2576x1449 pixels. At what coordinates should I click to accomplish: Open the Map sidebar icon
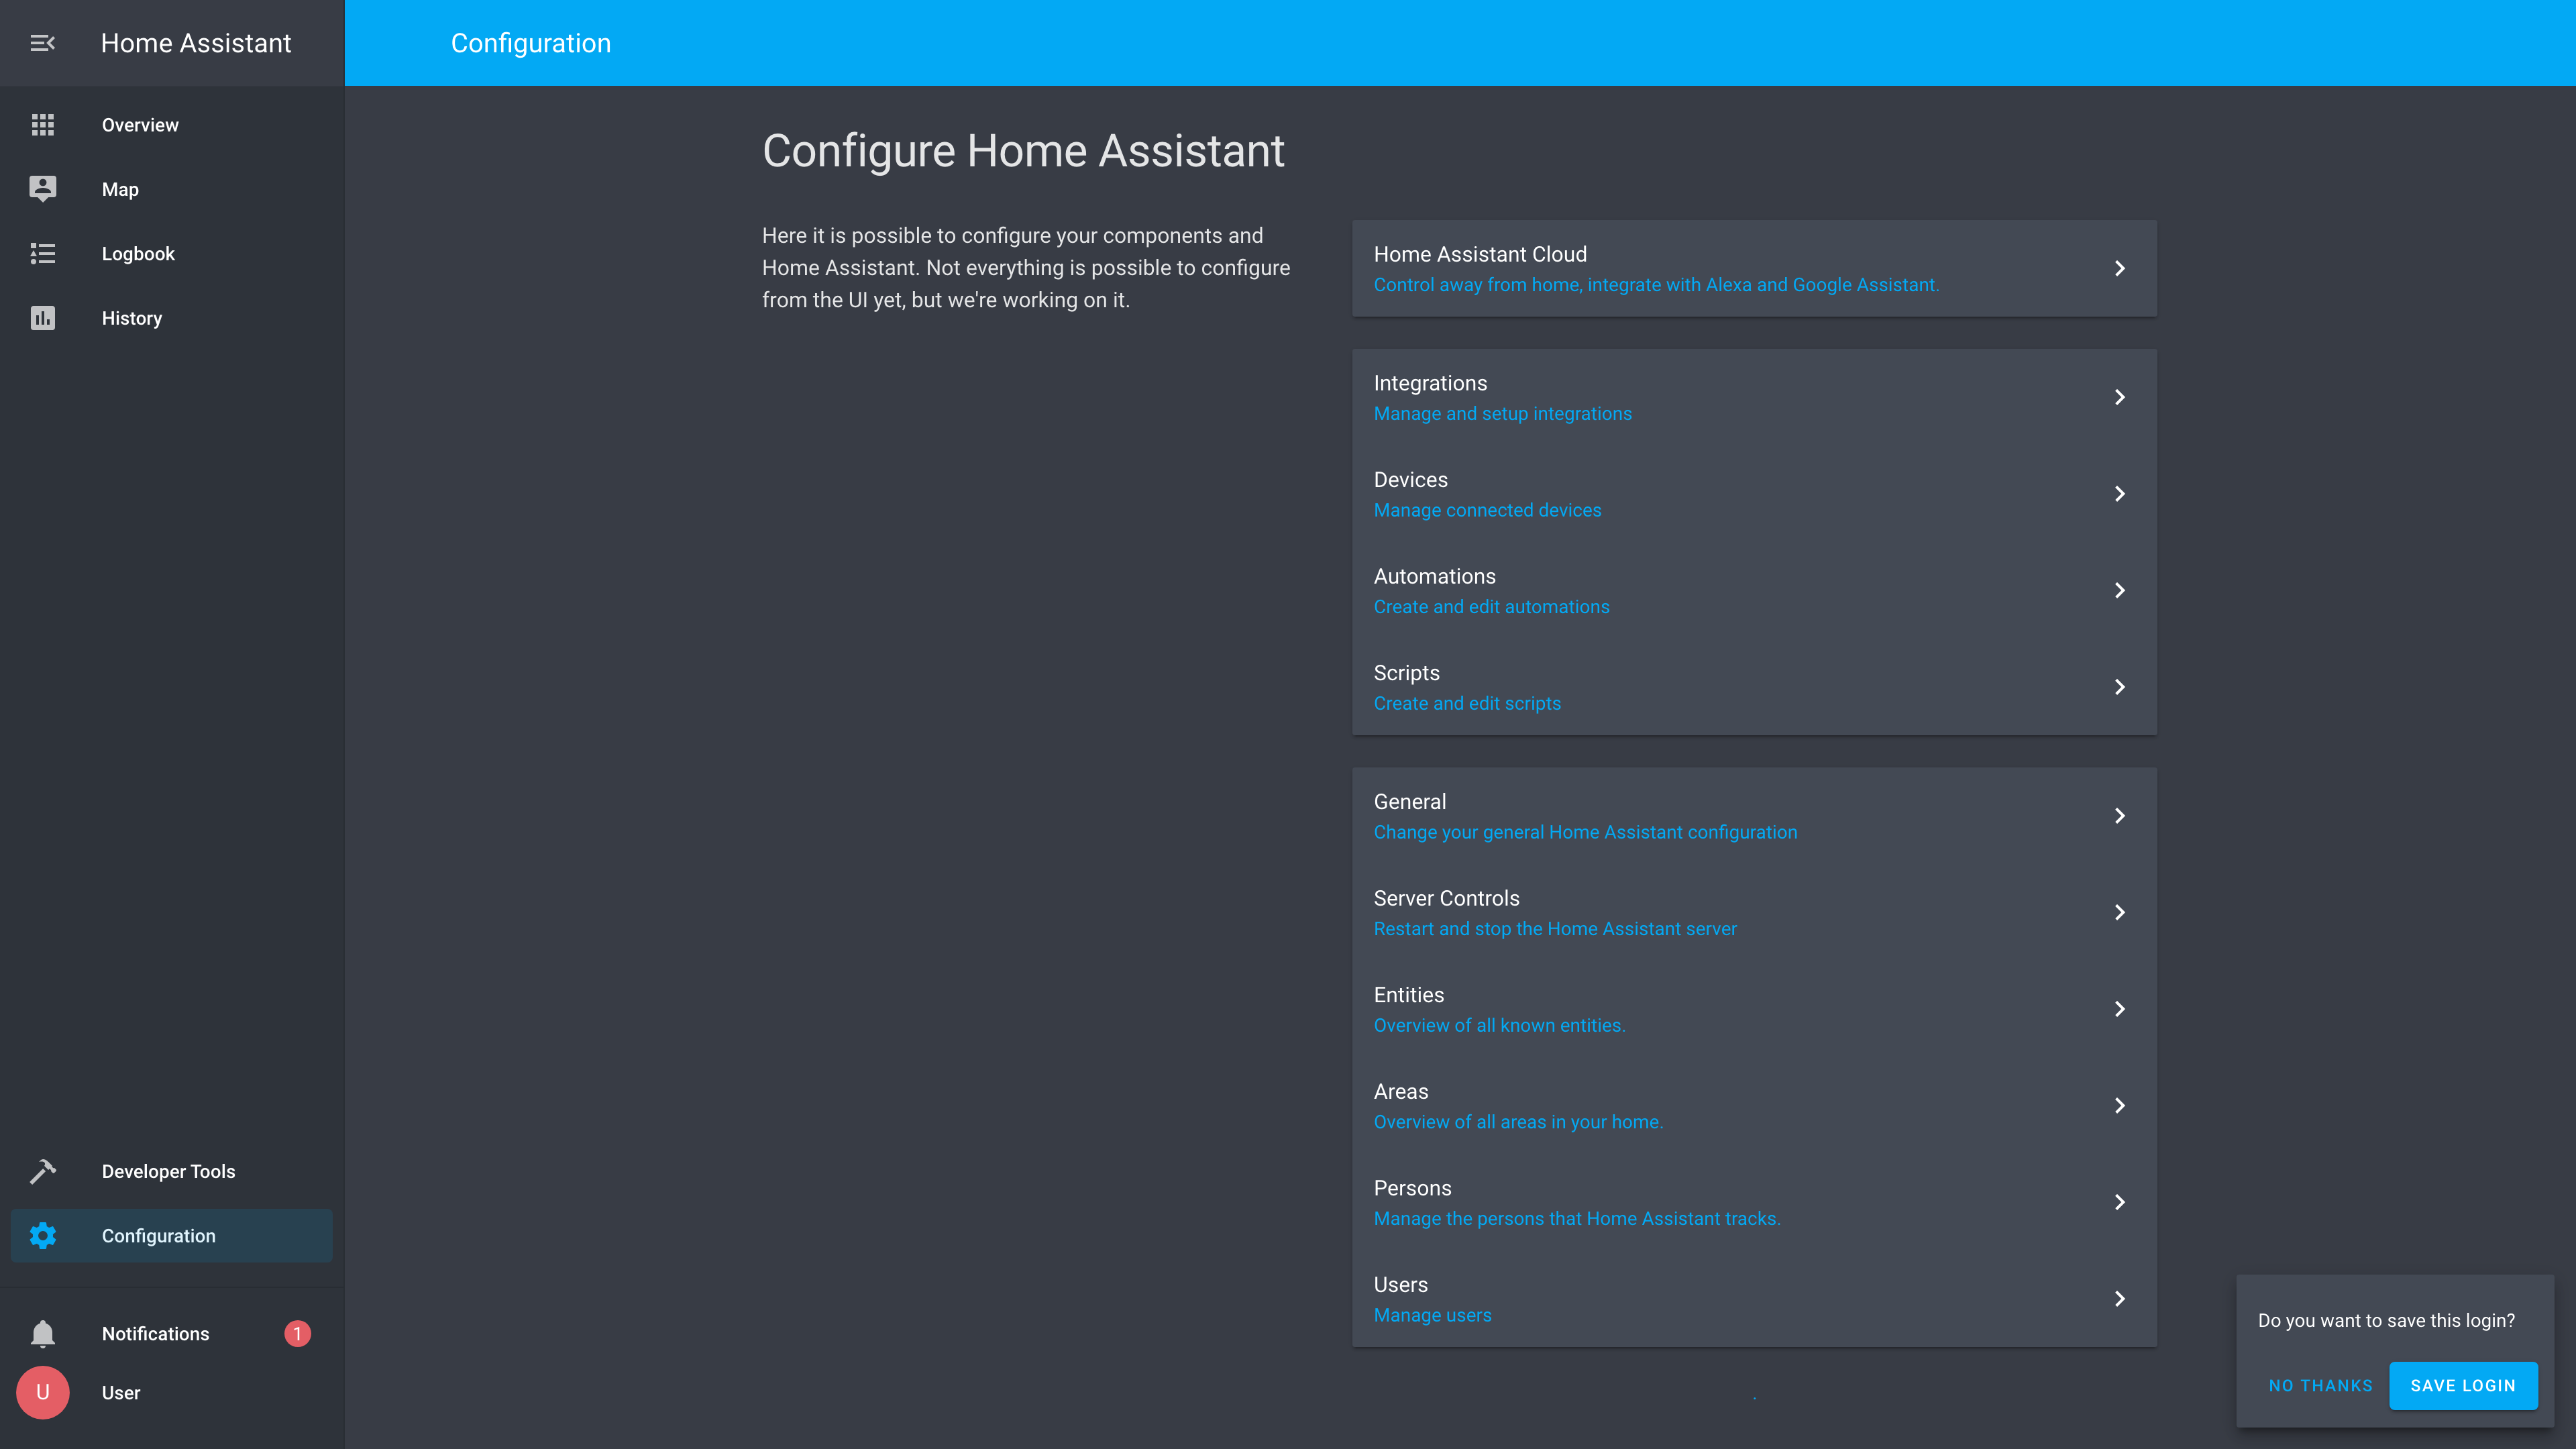coord(42,189)
